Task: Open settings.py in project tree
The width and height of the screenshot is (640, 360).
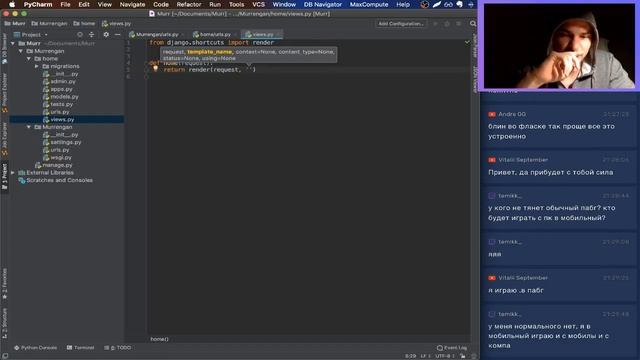Action: coord(66,142)
